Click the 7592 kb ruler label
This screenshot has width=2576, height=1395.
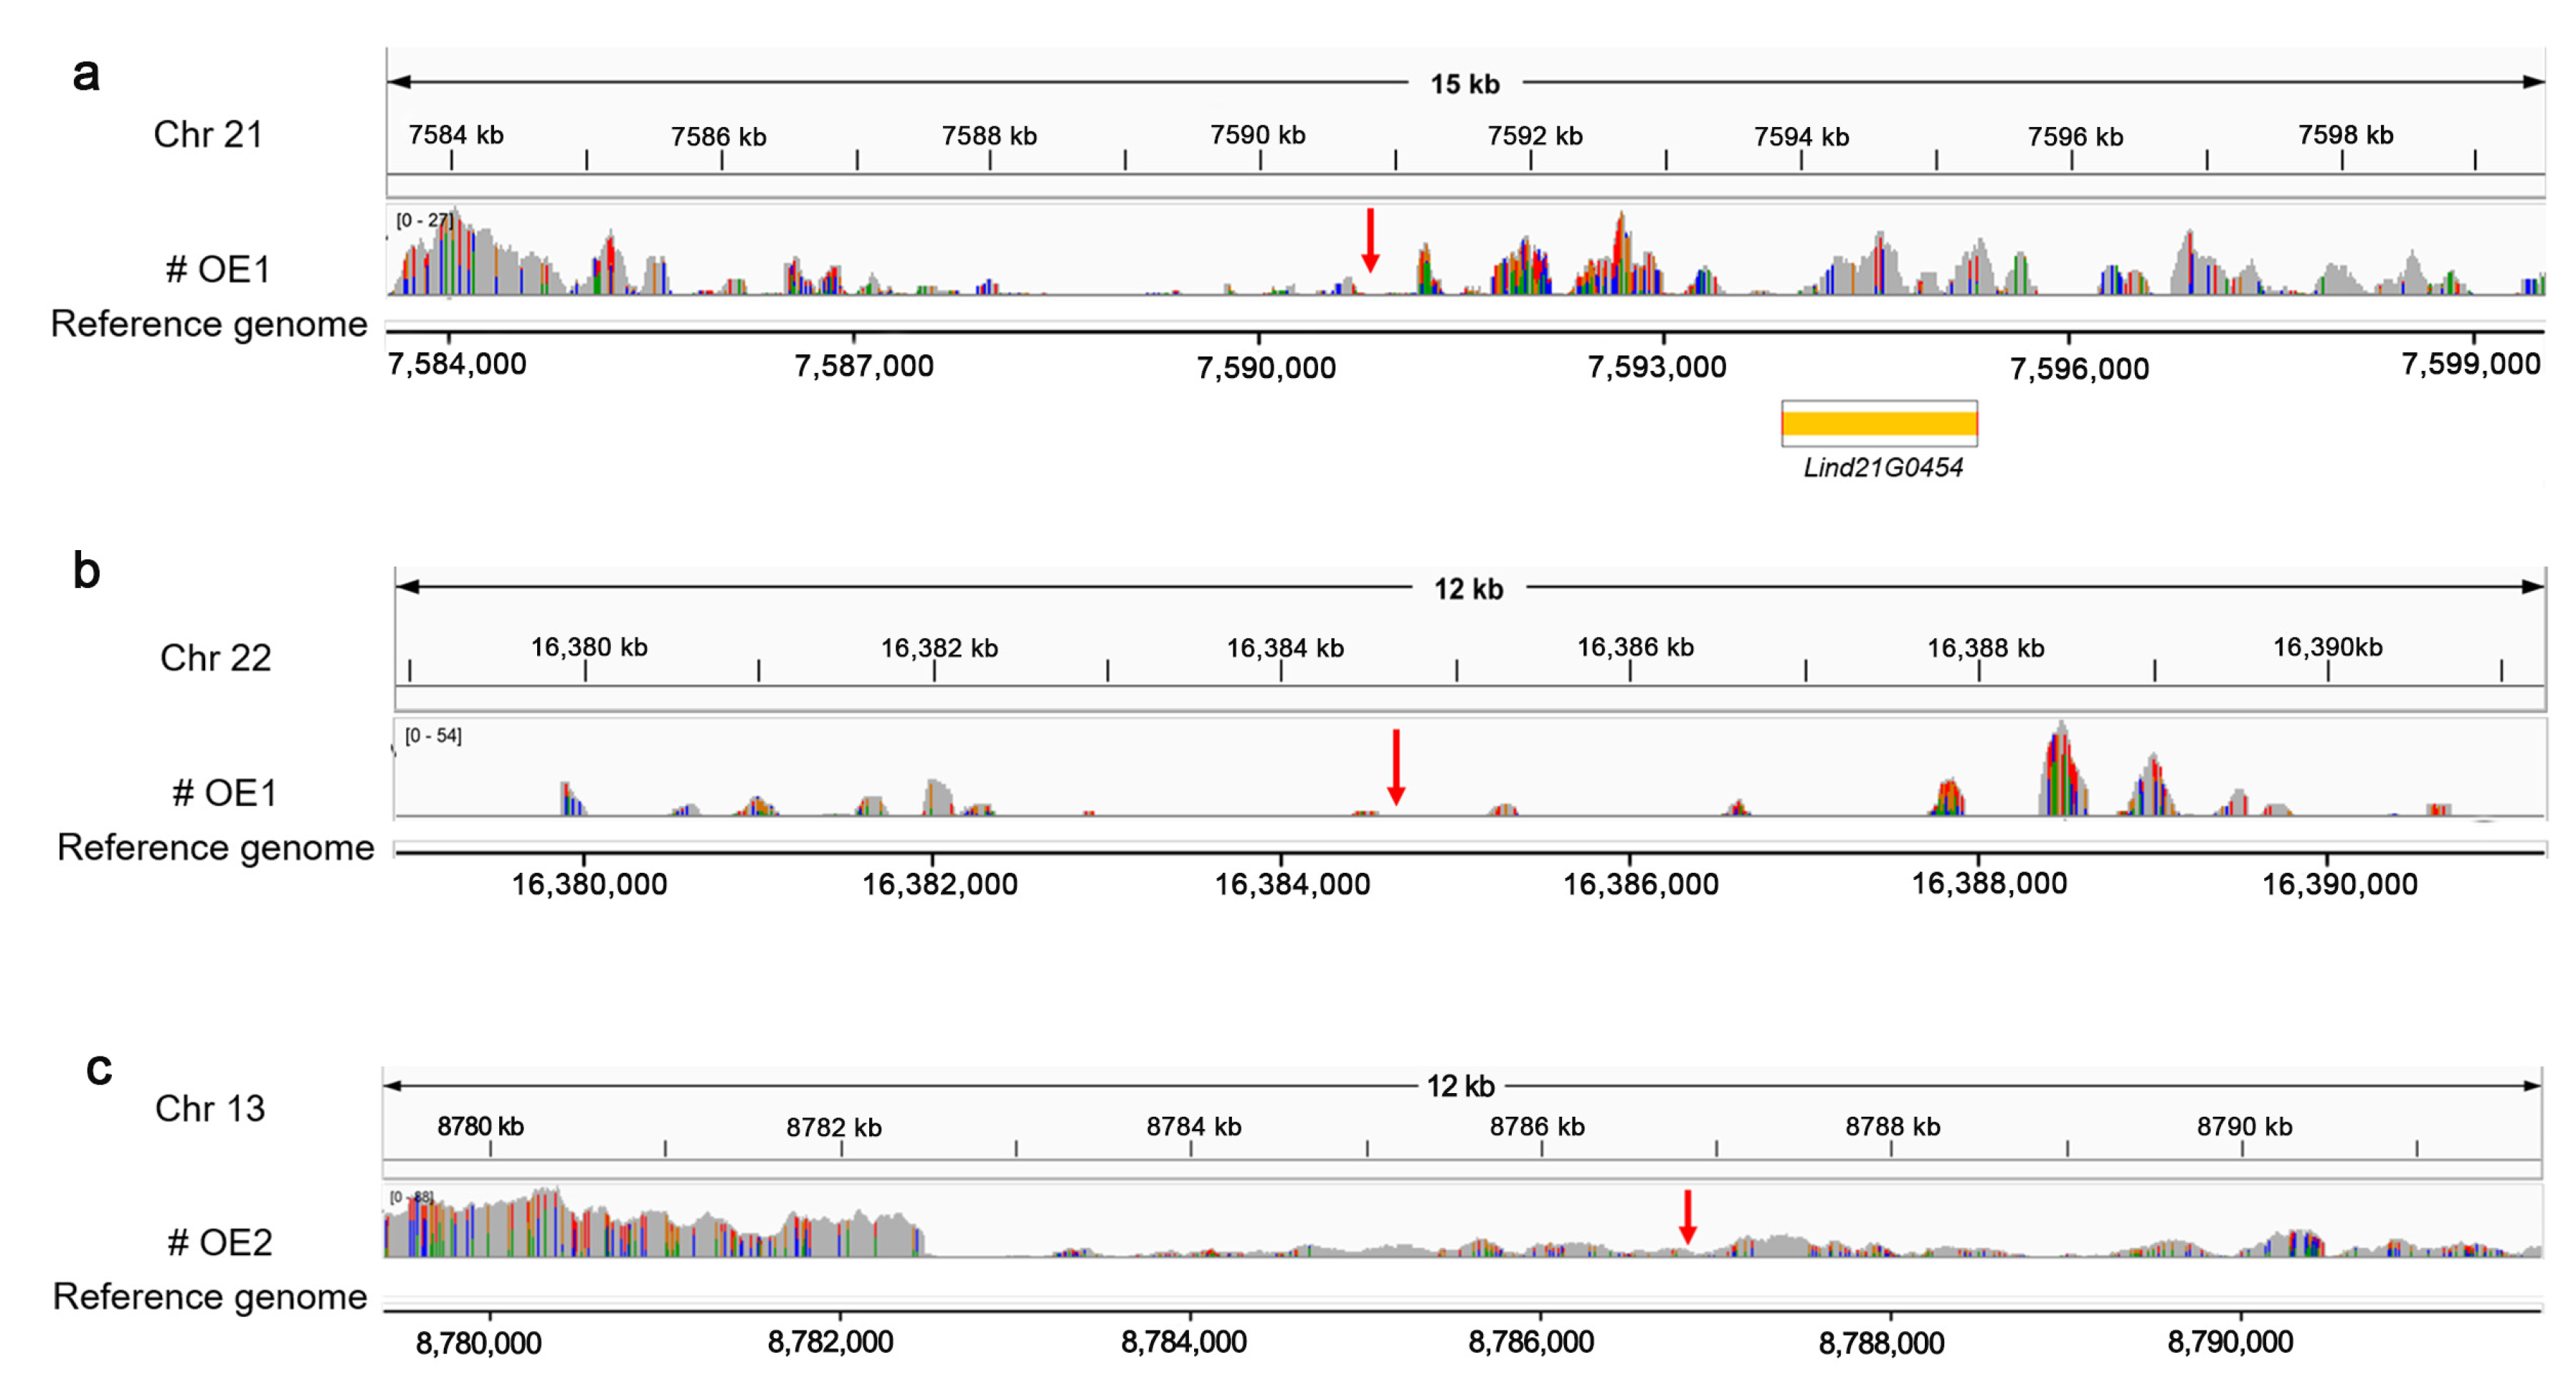click(1535, 135)
